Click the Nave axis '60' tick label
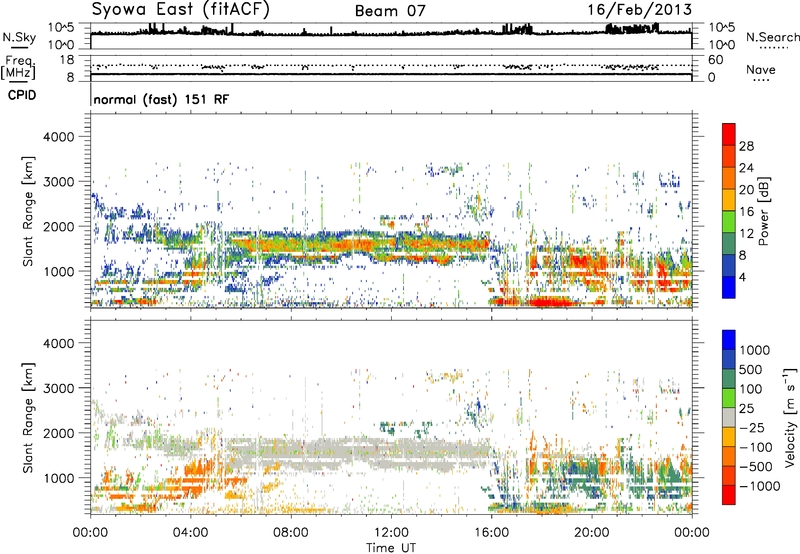Image resolution: width=800 pixels, height=554 pixels. tap(716, 60)
